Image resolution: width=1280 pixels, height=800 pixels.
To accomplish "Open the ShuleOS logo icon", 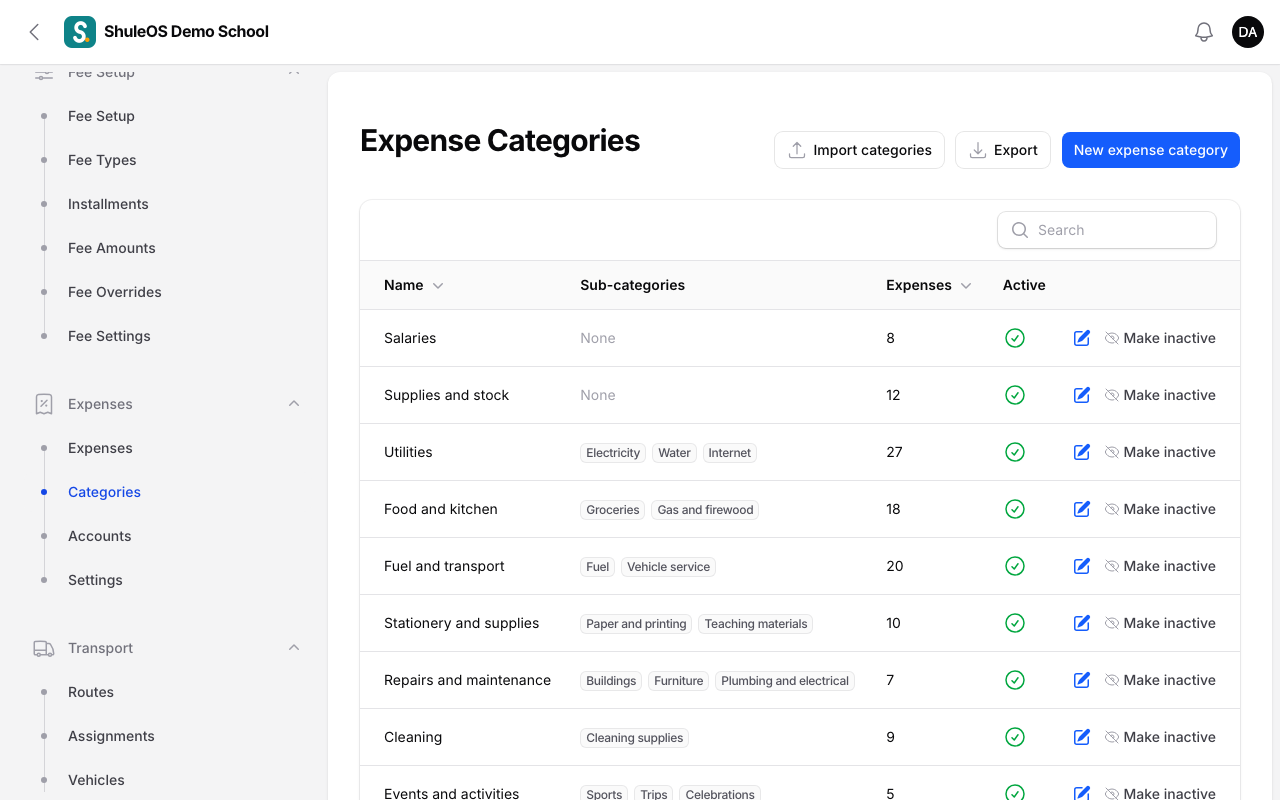I will point(80,32).
